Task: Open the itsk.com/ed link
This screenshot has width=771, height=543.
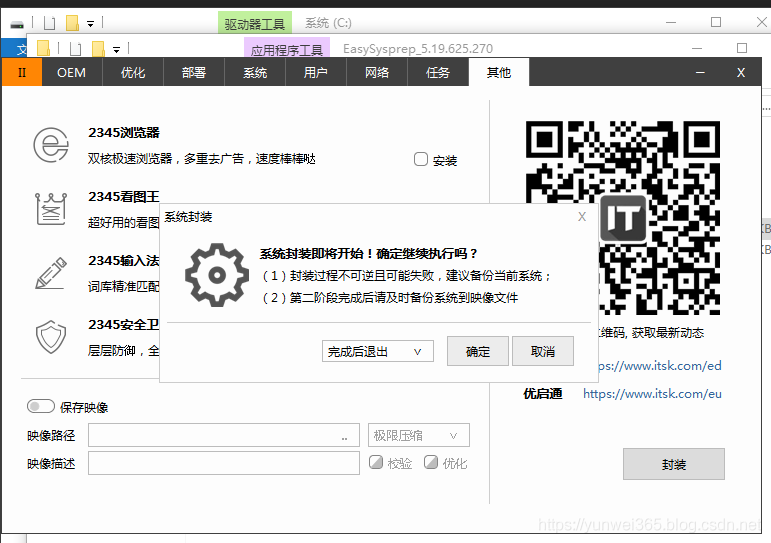Action: pyautogui.click(x=660, y=366)
